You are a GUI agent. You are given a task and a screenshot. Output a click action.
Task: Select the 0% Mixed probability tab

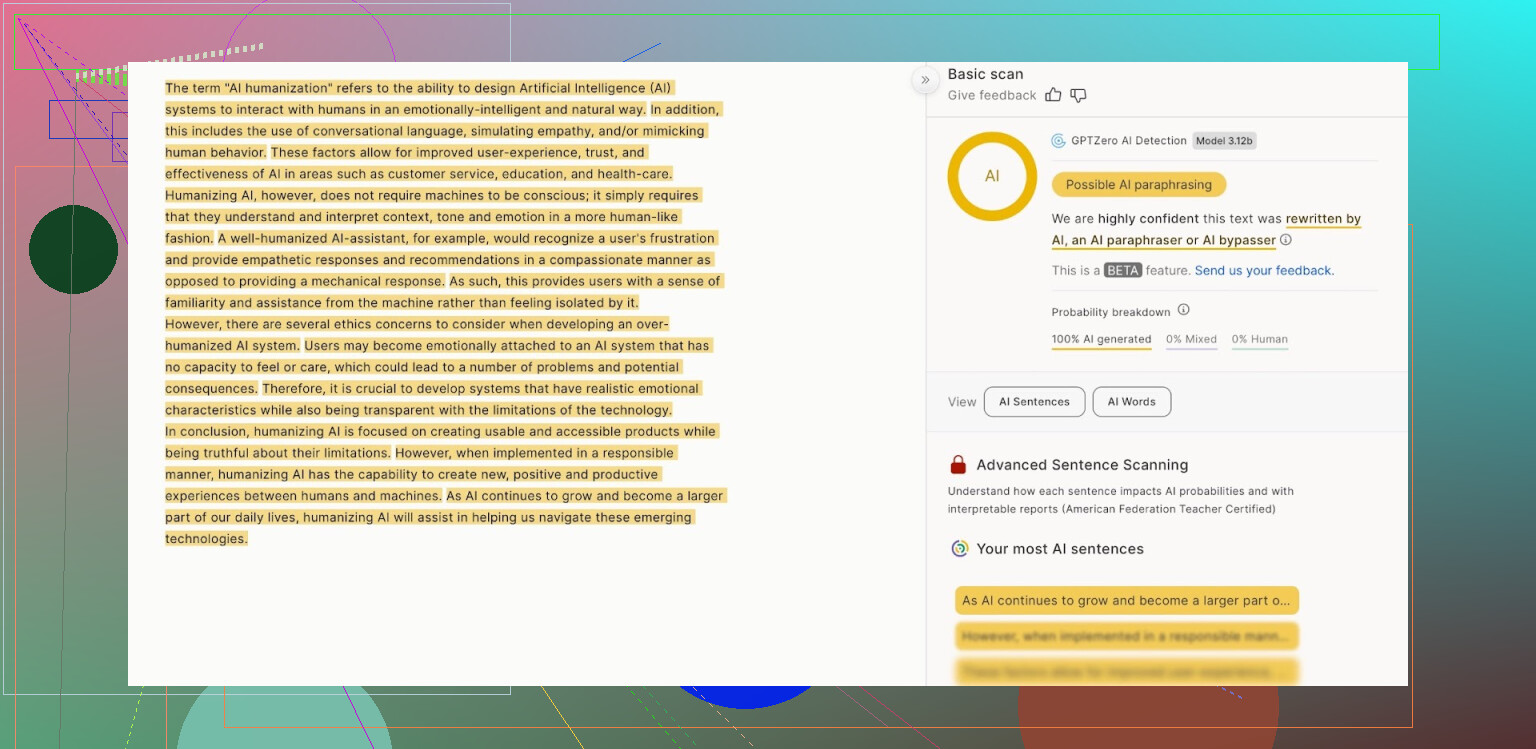click(x=1191, y=339)
